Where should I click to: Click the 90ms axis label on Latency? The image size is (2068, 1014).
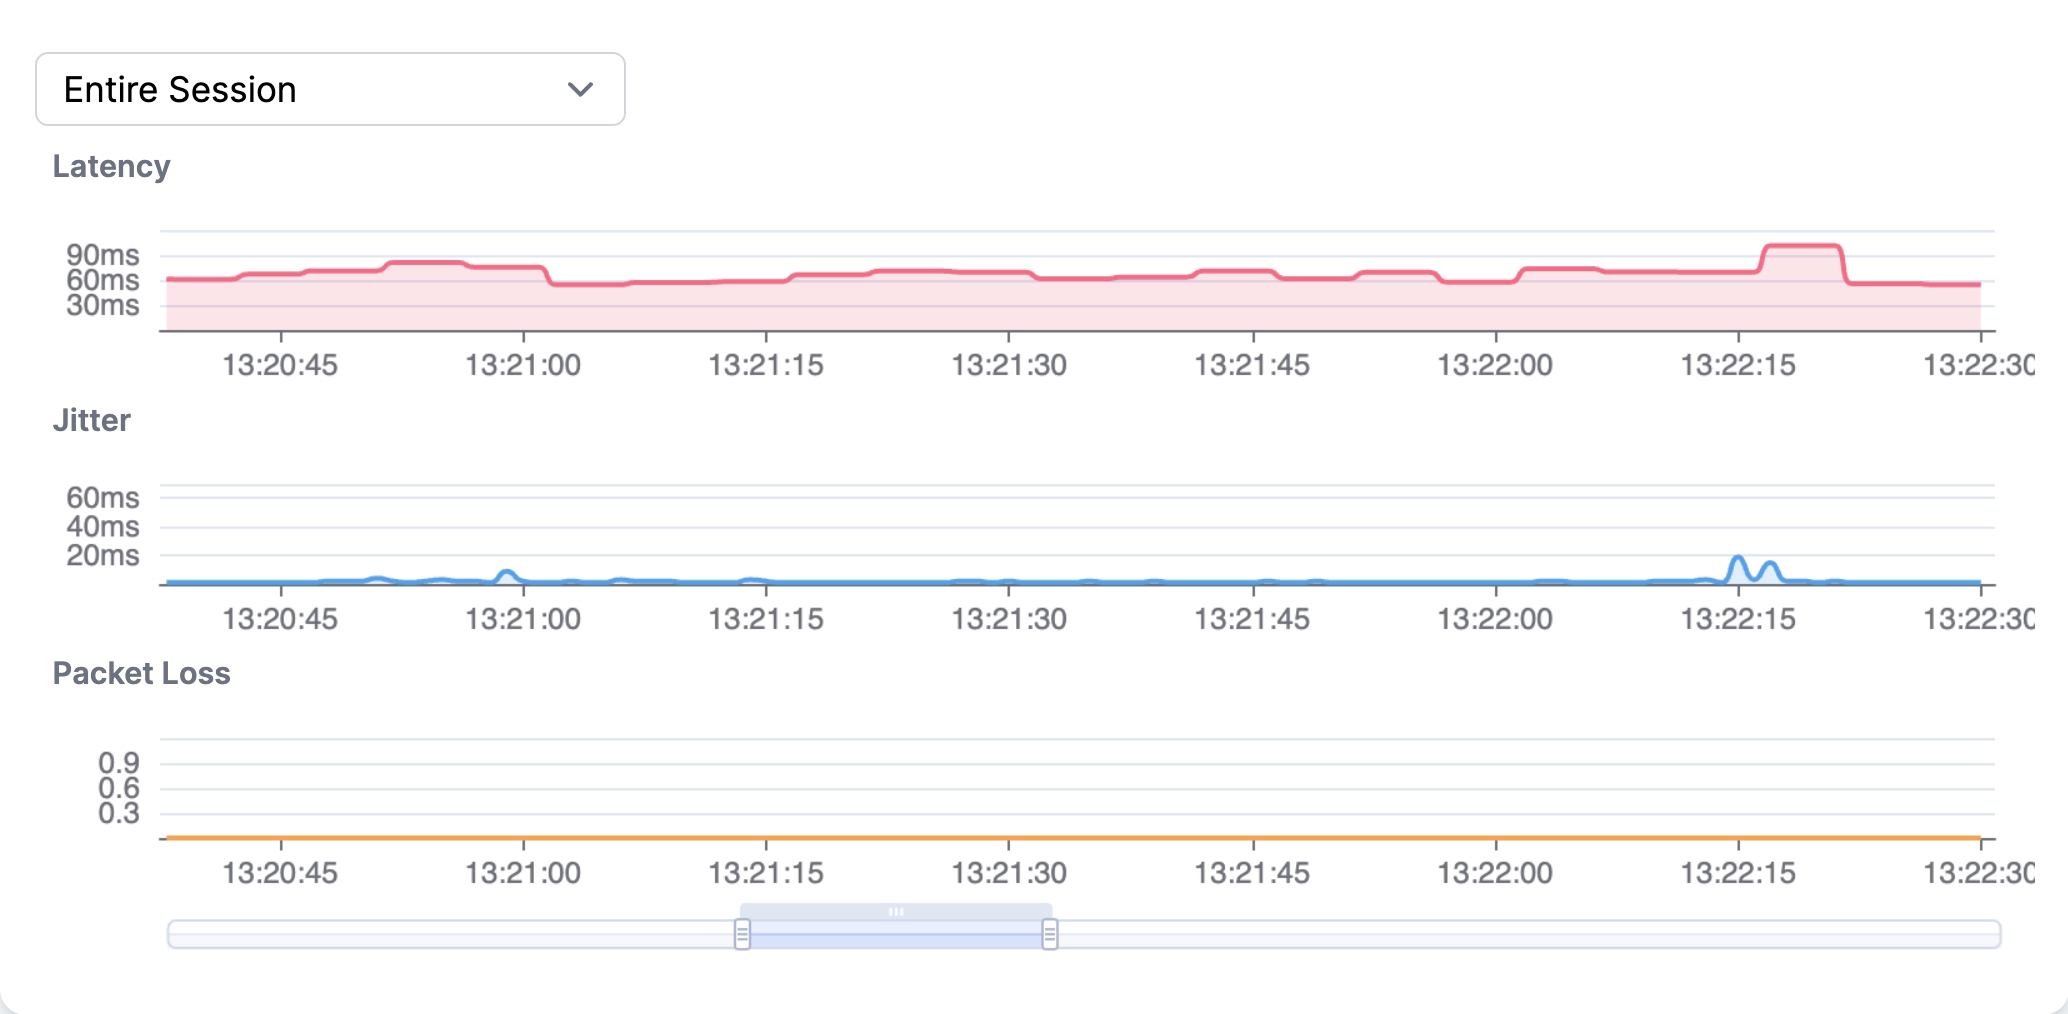103,256
